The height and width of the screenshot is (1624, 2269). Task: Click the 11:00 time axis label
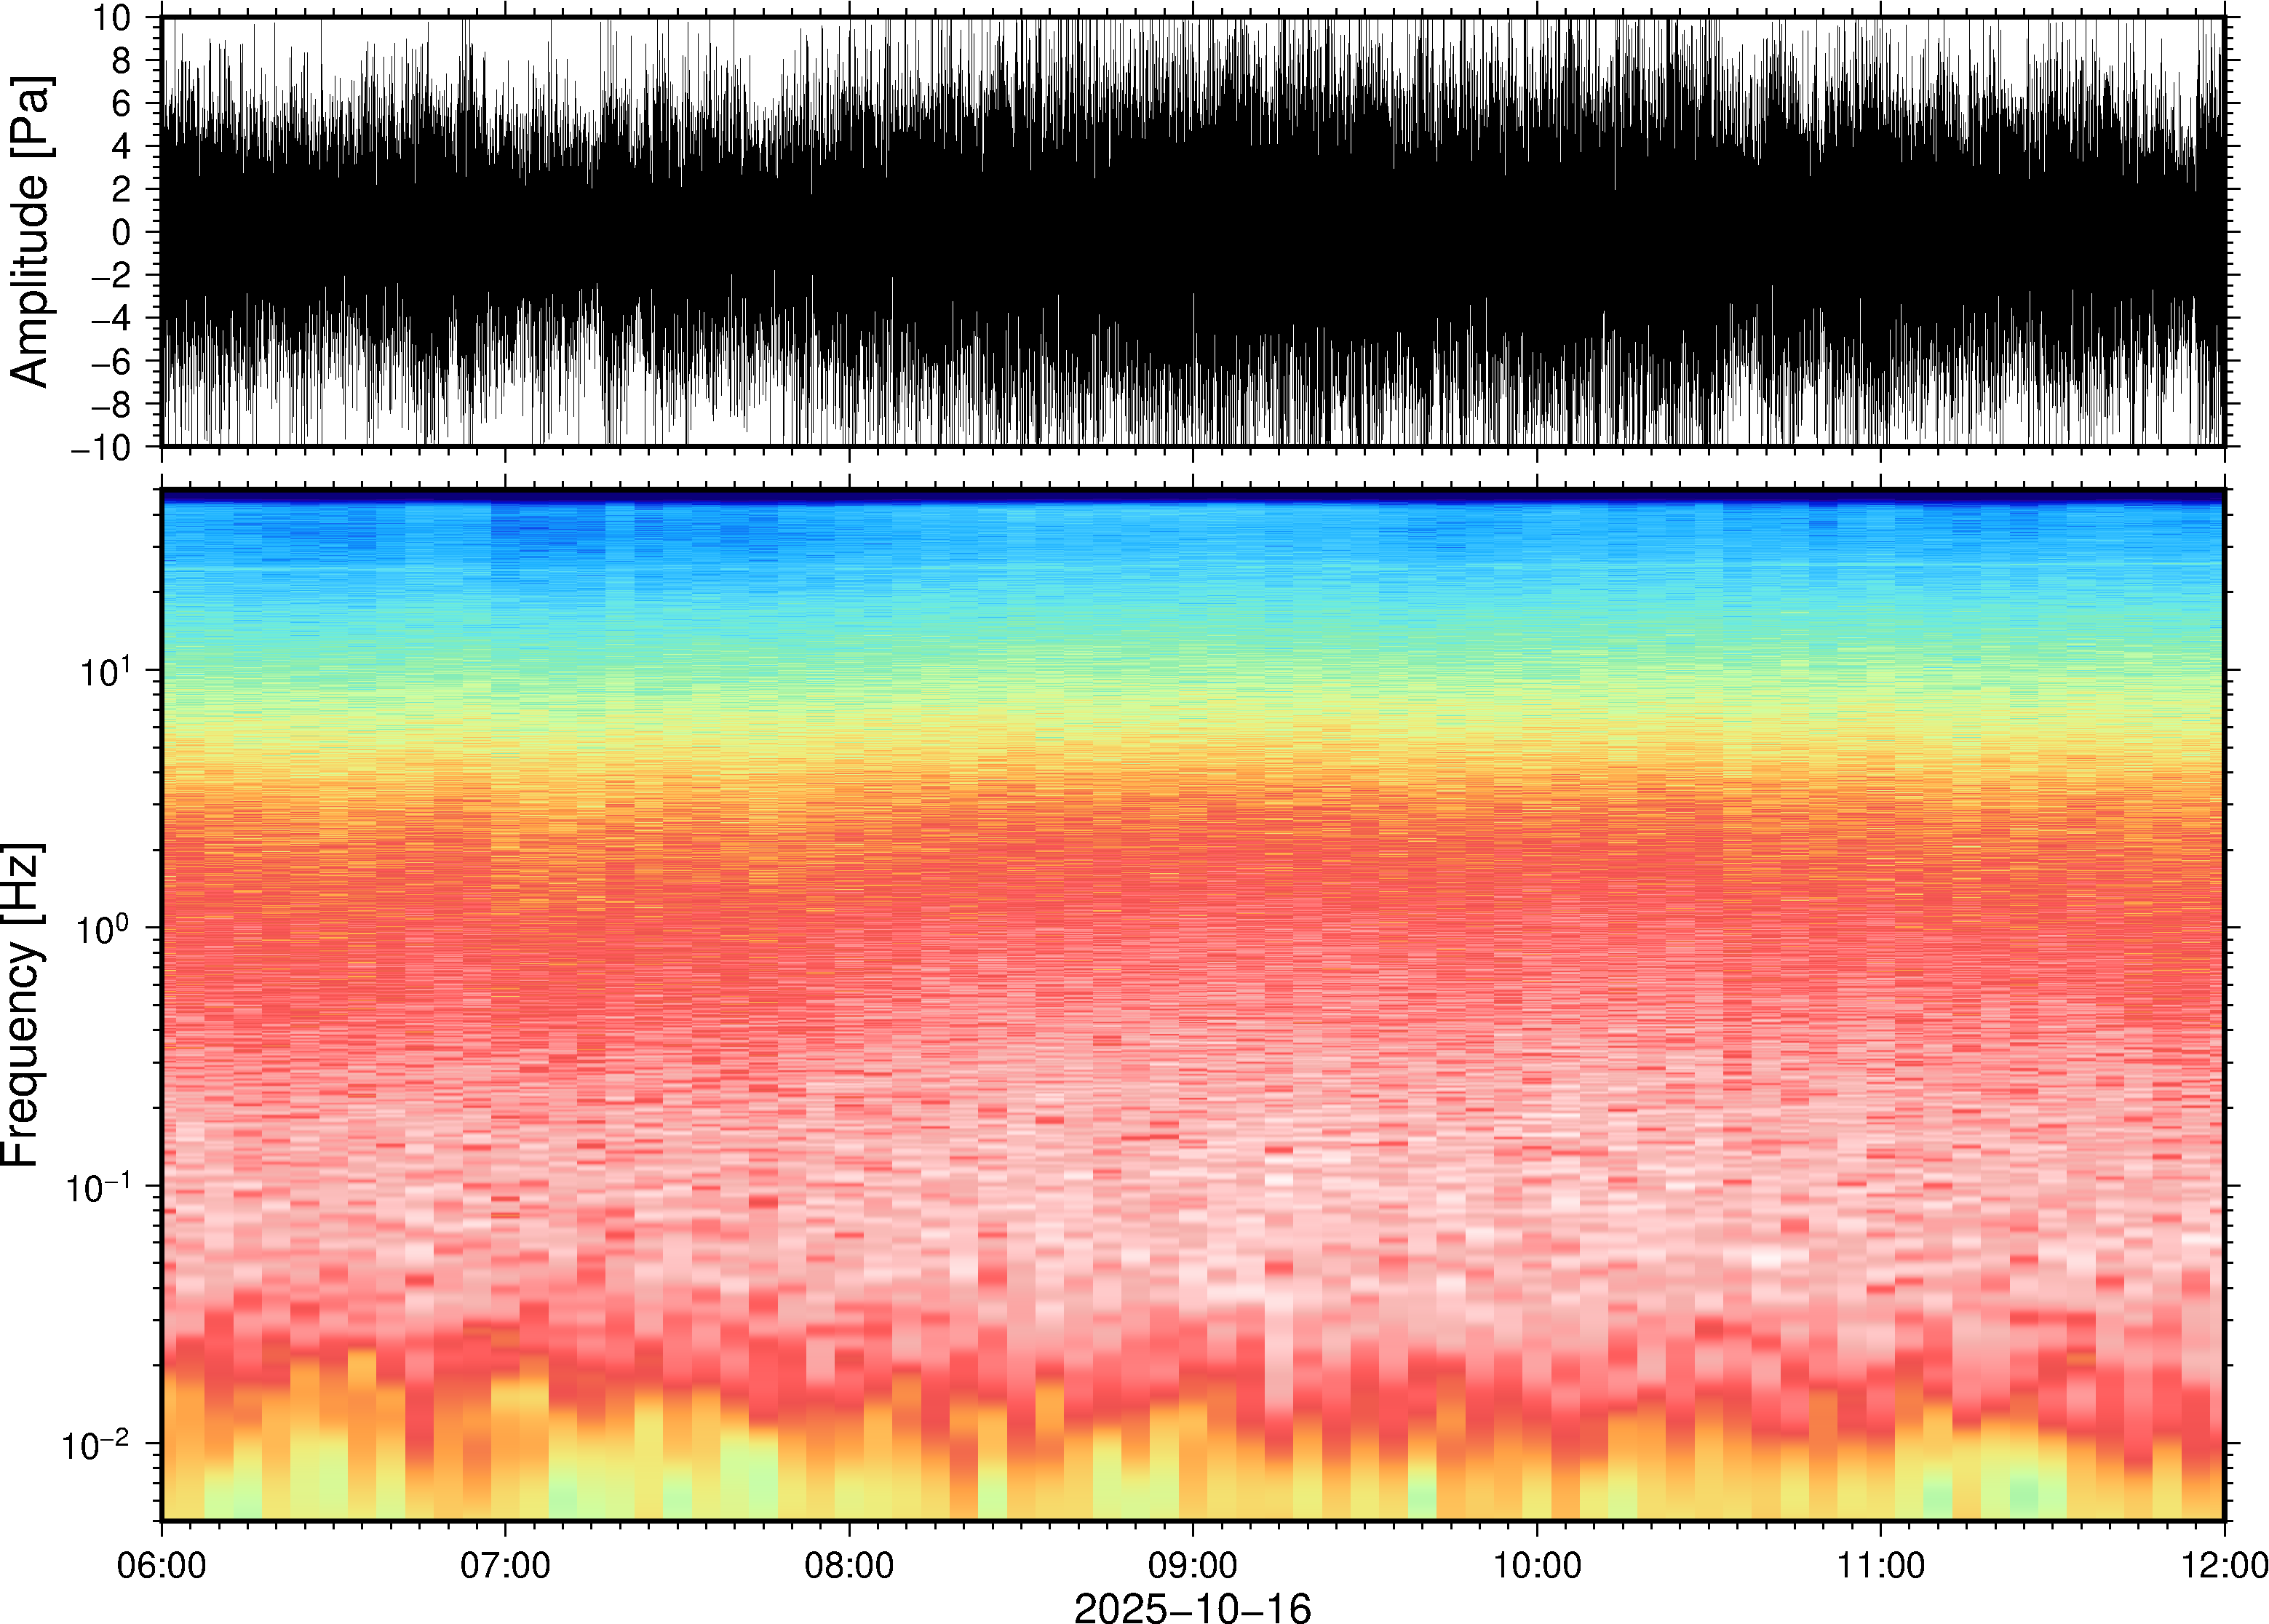coord(1880,1565)
